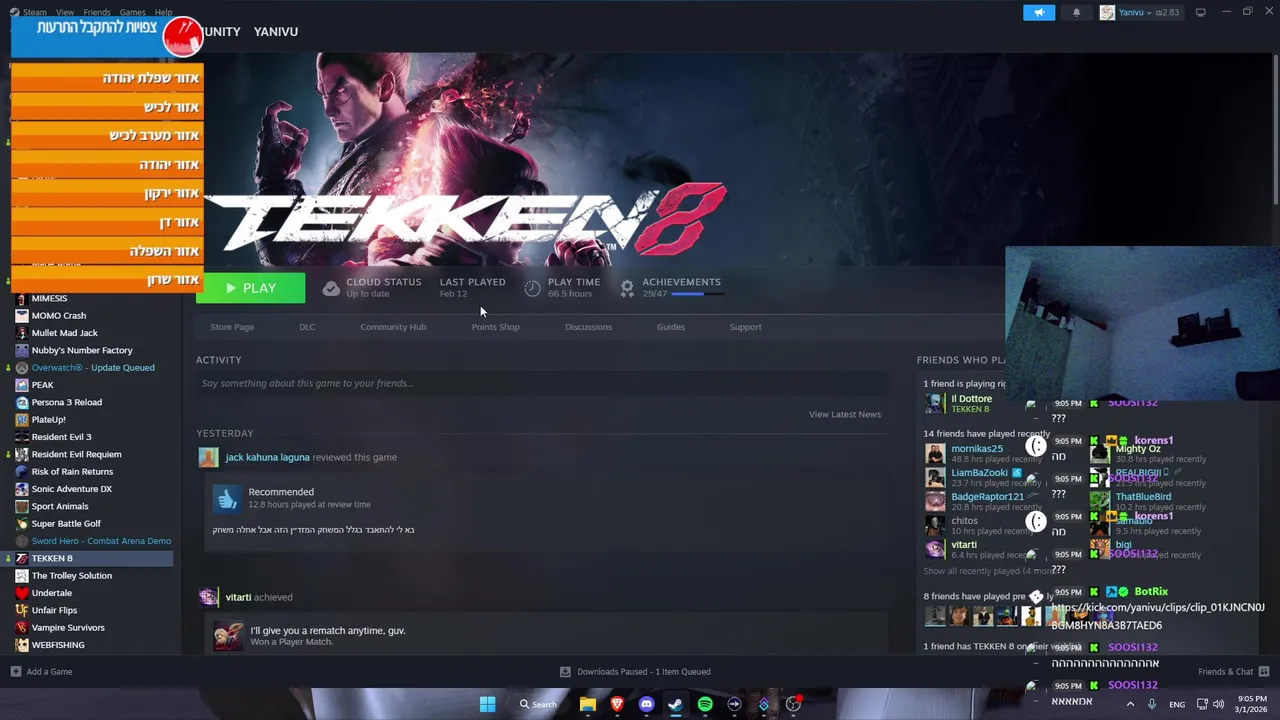This screenshot has width=1280, height=720.
Task: Click the Overwatch logo icon in library
Action: pyautogui.click(x=22, y=368)
